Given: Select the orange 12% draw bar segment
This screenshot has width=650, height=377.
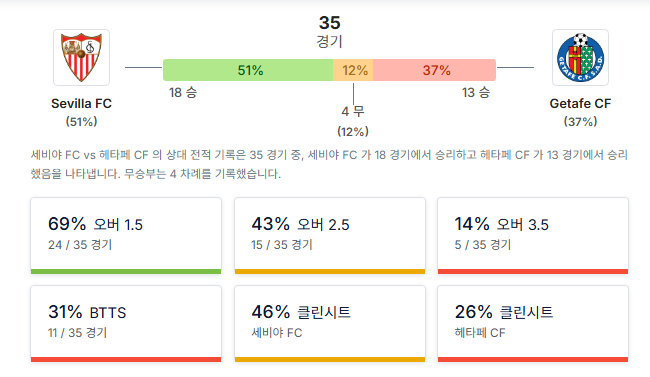Looking at the screenshot, I should coord(353,70).
